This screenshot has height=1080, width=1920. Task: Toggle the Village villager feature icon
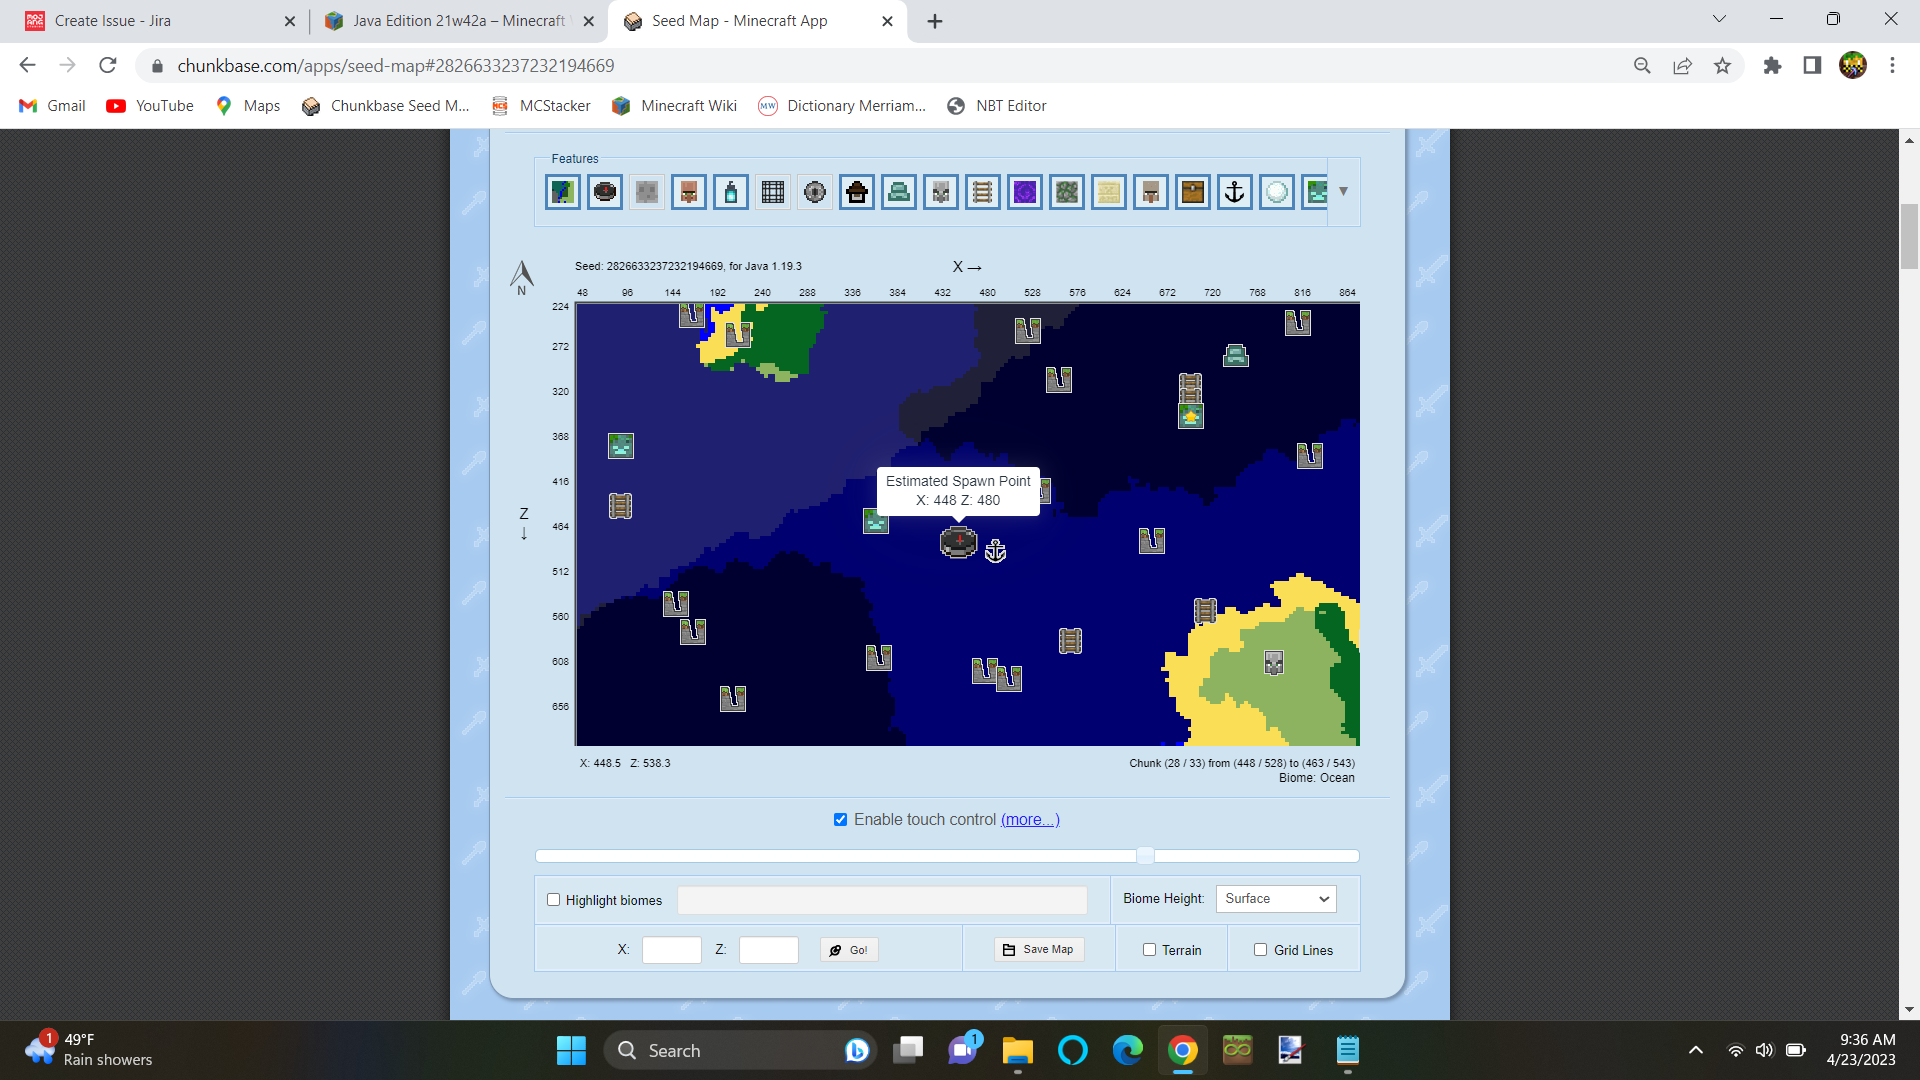tap(689, 192)
